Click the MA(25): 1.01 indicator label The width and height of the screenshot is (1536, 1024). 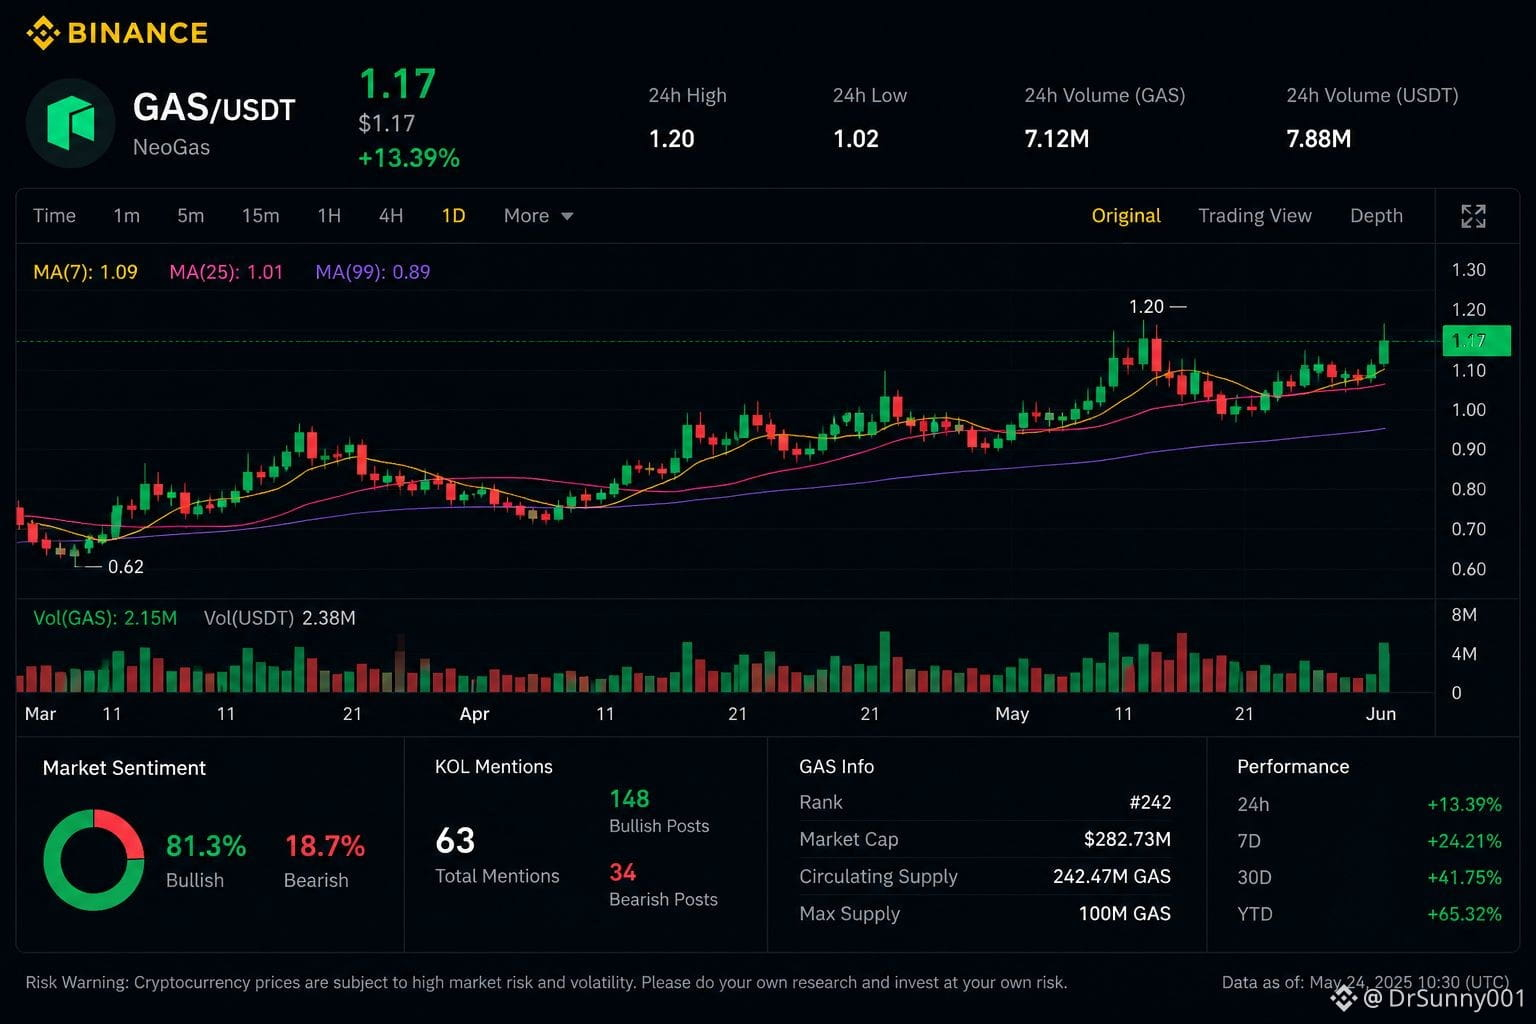(226, 272)
